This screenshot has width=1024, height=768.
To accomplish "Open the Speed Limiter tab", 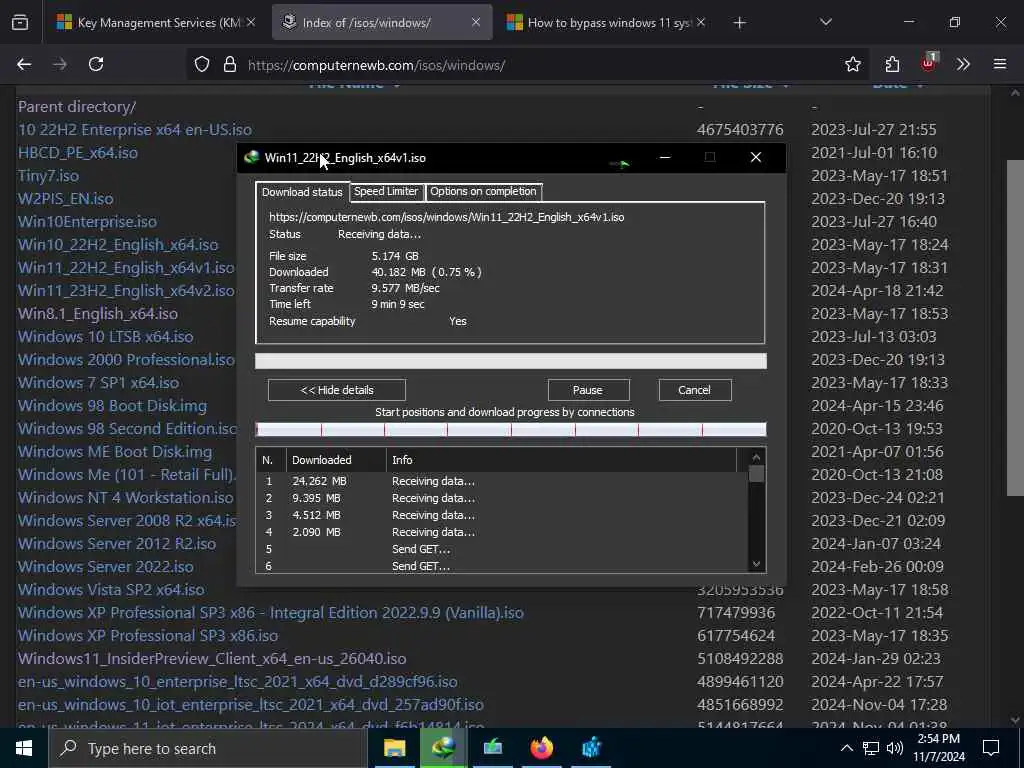I will (386, 191).
